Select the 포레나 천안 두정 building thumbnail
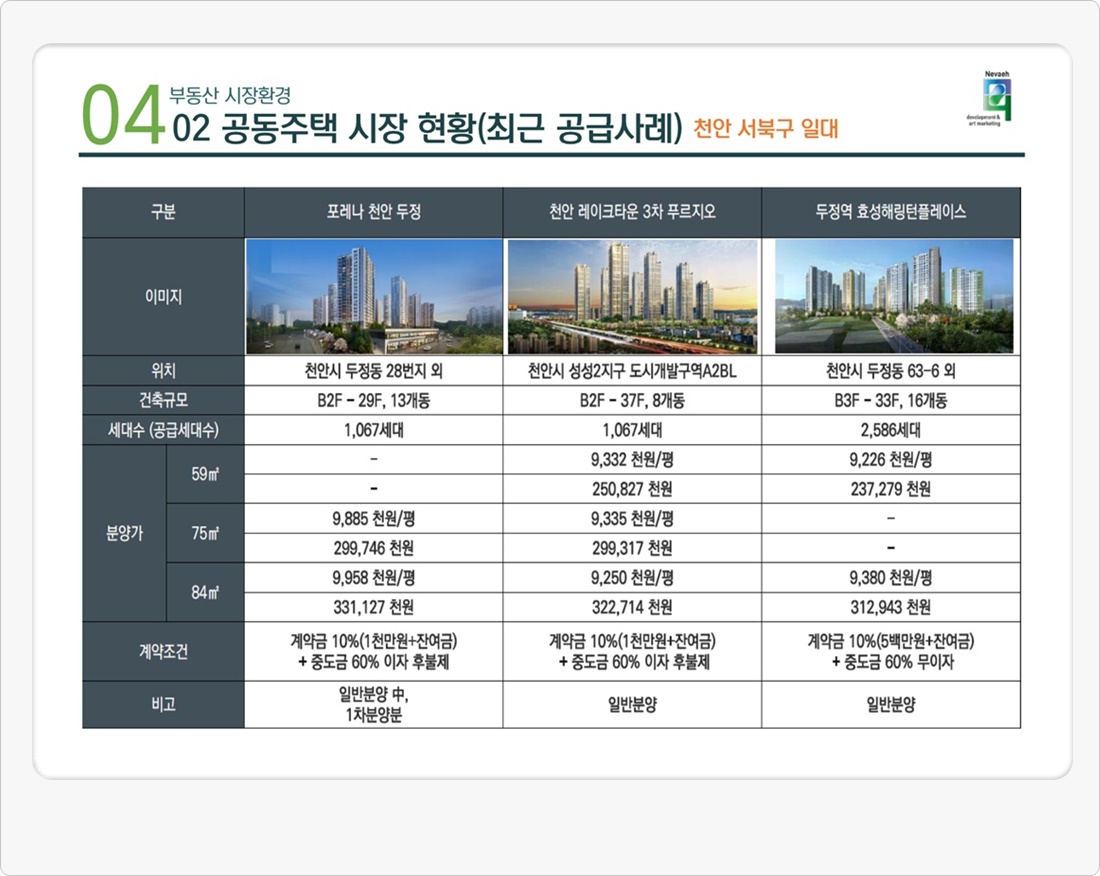 coord(374,296)
